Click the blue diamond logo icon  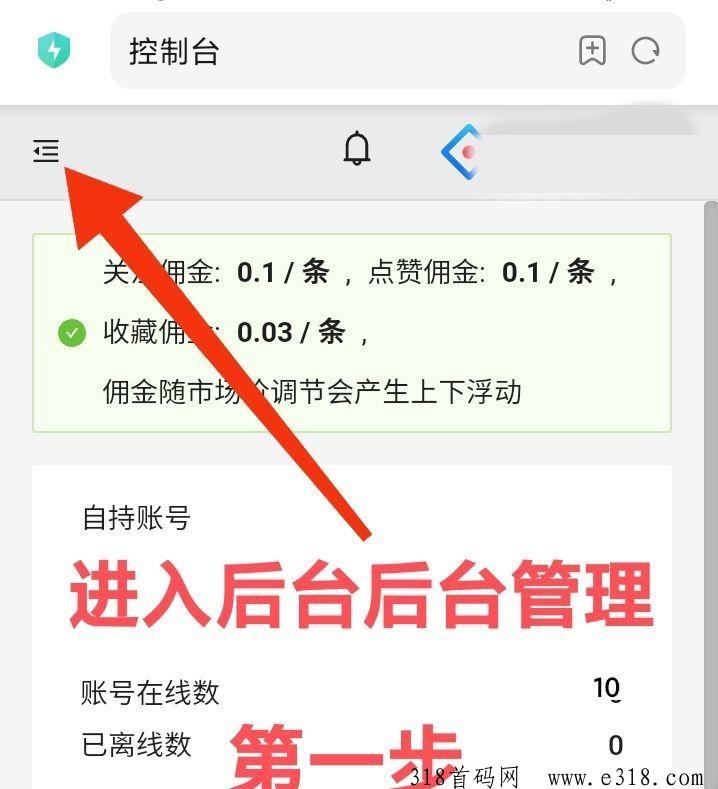[x=461, y=151]
